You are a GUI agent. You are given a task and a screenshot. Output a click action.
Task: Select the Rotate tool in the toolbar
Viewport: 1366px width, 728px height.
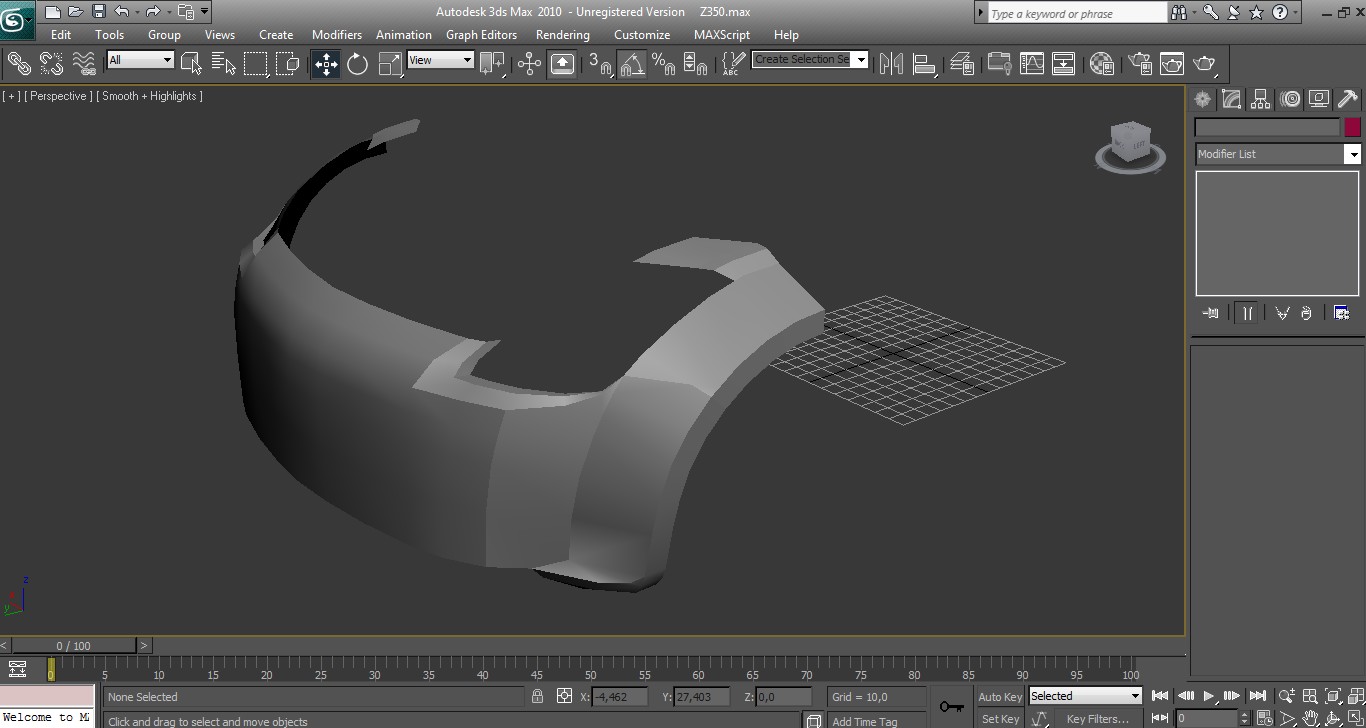click(357, 65)
